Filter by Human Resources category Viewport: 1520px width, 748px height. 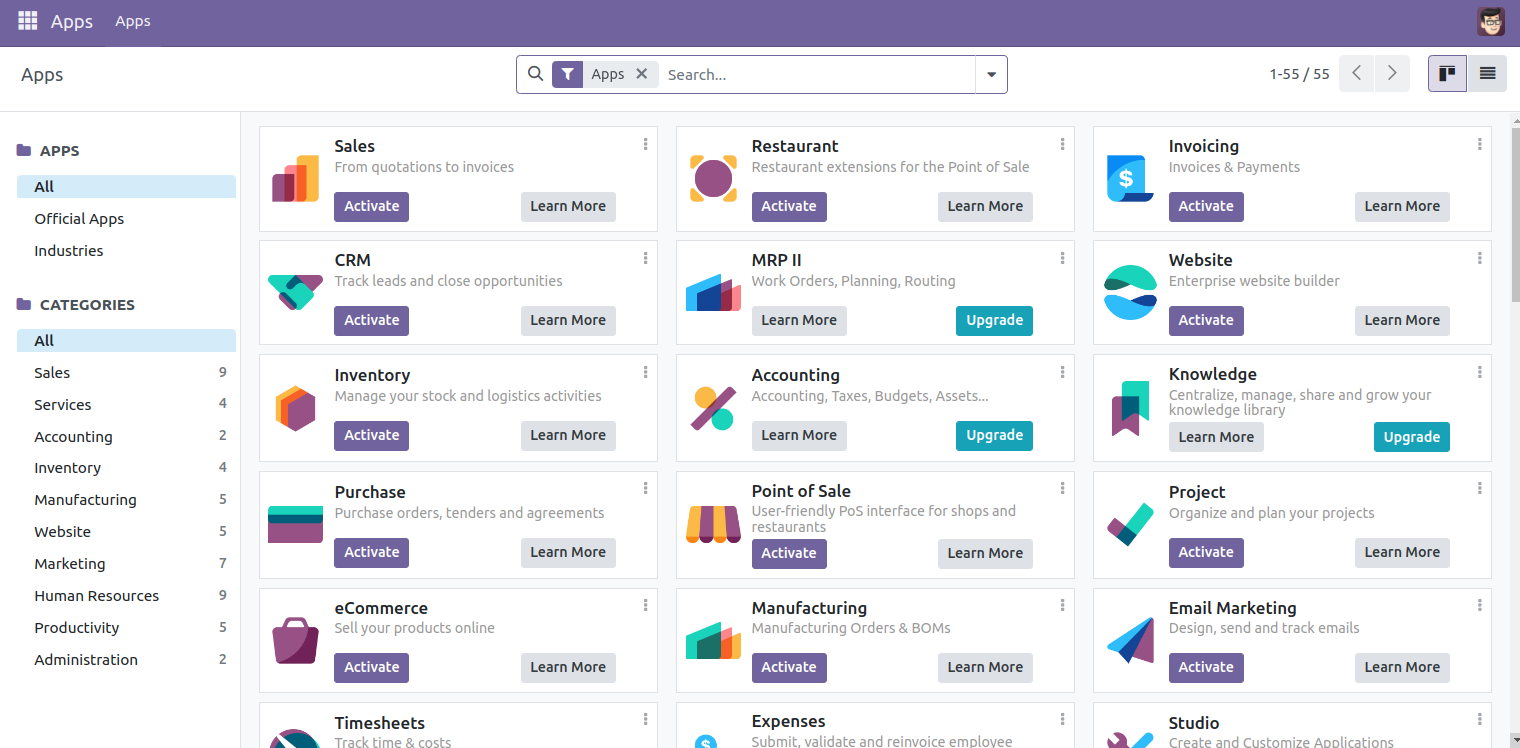[96, 596]
